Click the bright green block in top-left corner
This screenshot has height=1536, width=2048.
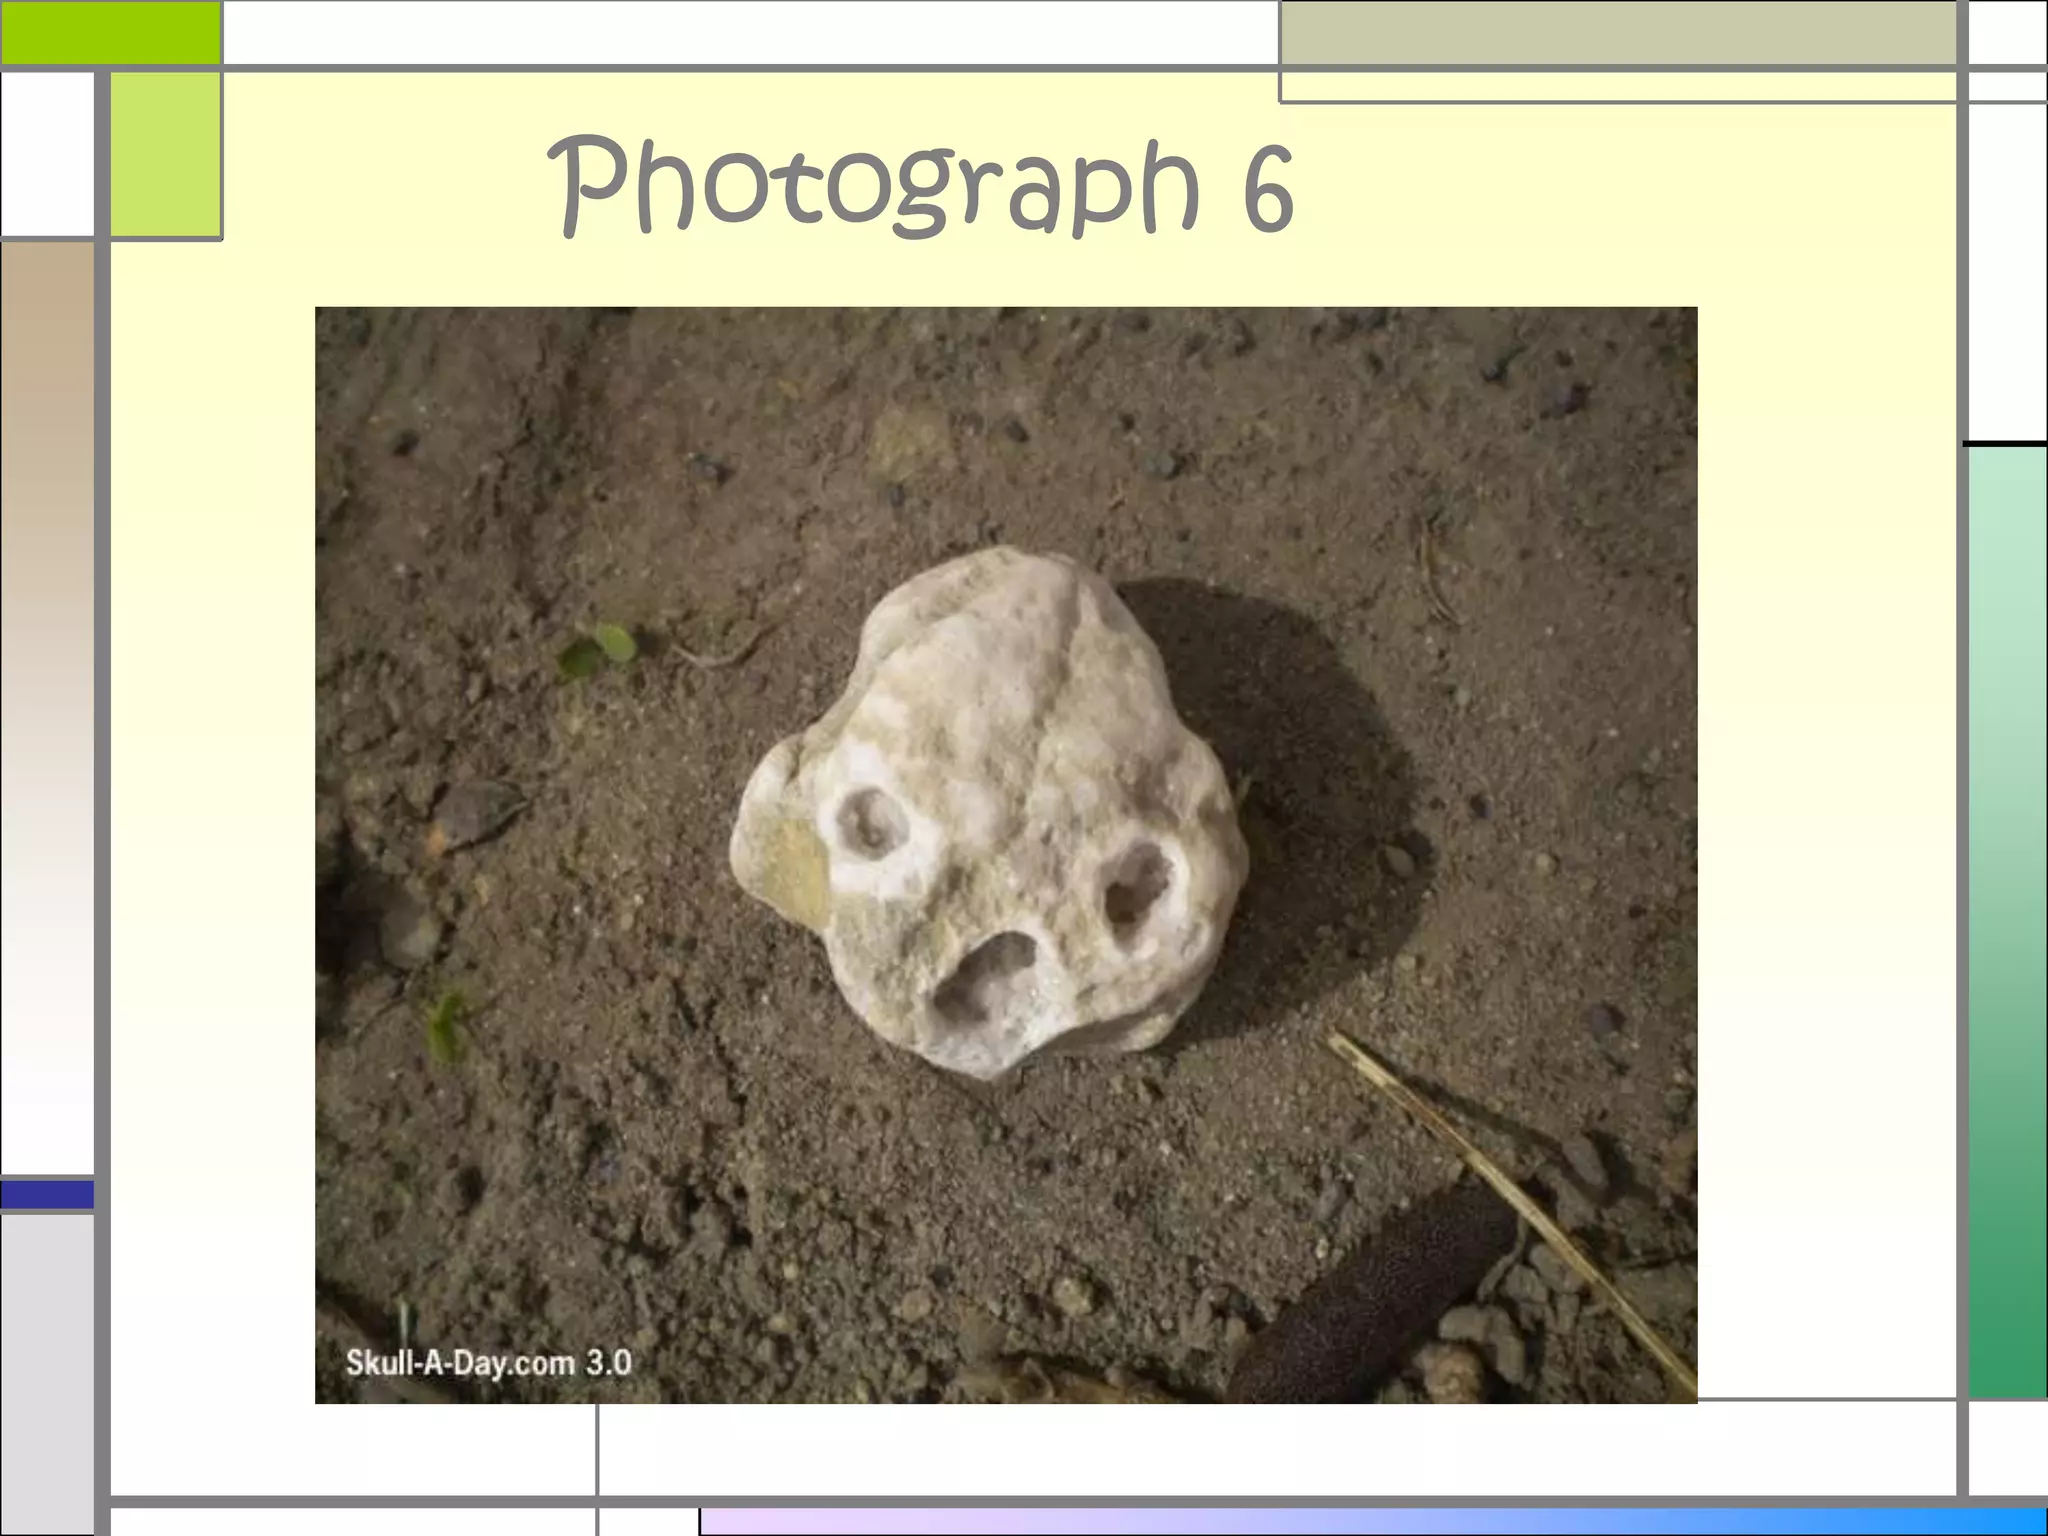[110, 32]
